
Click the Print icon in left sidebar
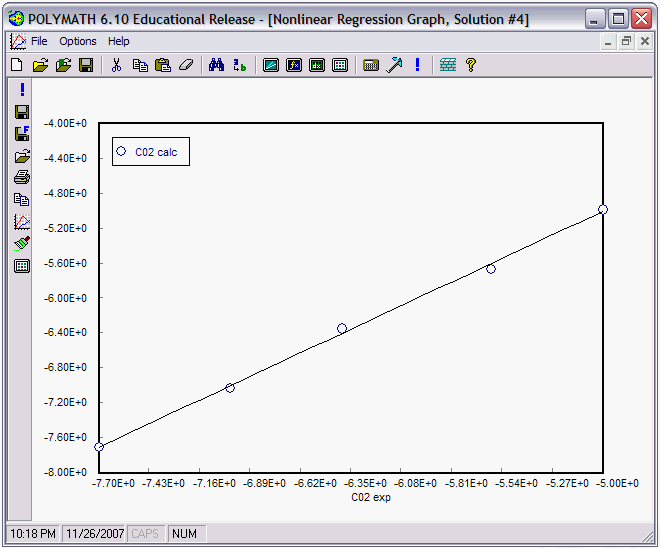(x=22, y=178)
